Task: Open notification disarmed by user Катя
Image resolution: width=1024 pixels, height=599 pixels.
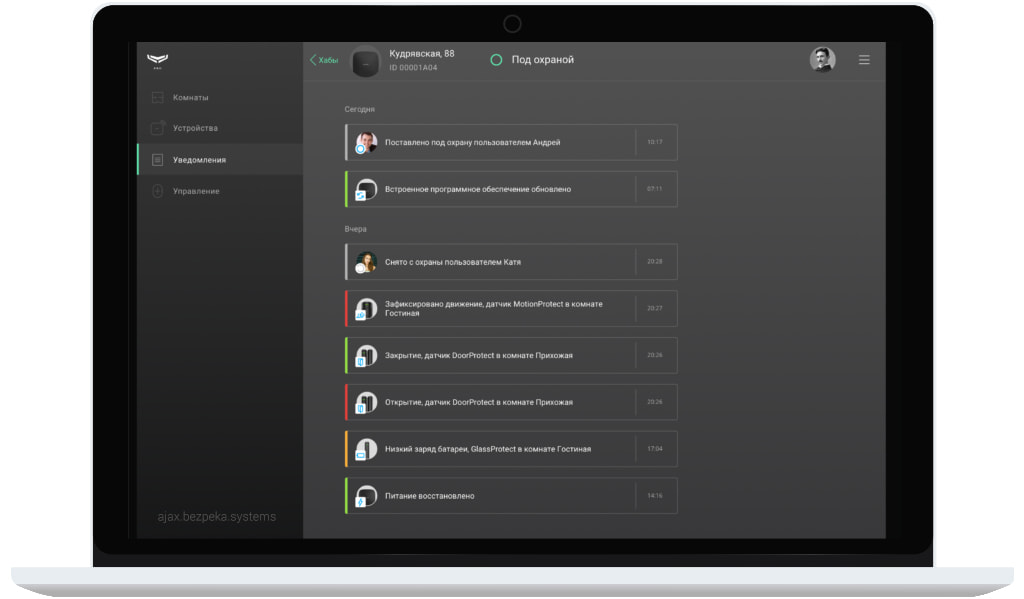Action: [x=511, y=262]
